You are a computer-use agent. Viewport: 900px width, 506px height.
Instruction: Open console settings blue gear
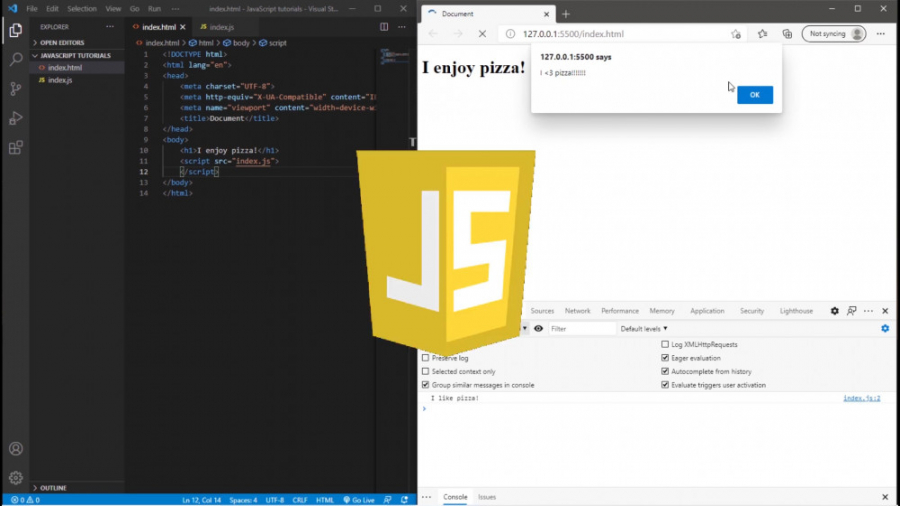tap(885, 329)
